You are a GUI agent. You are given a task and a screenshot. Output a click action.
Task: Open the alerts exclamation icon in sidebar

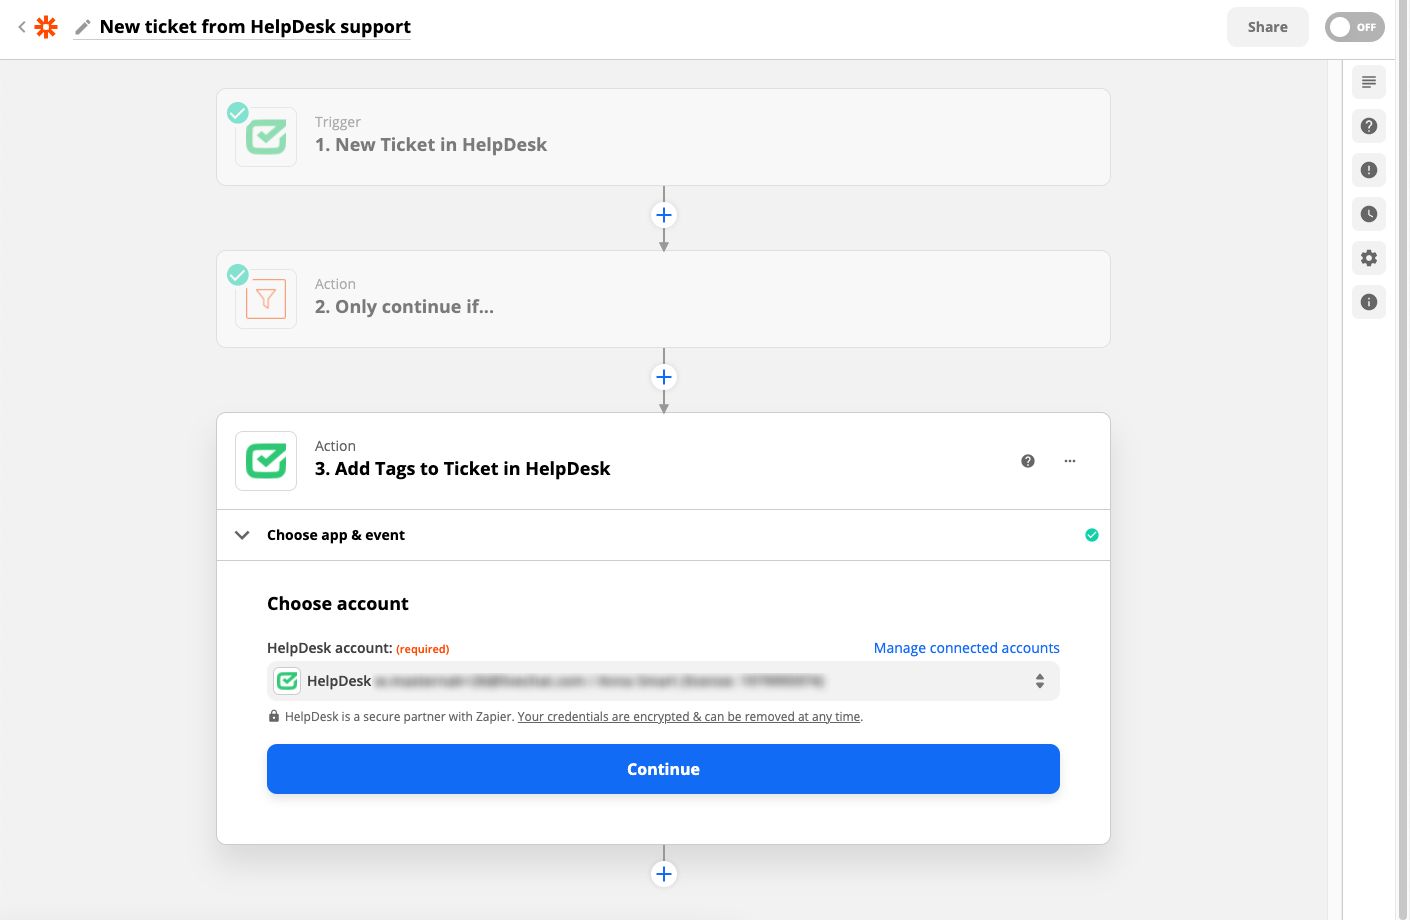1369,170
